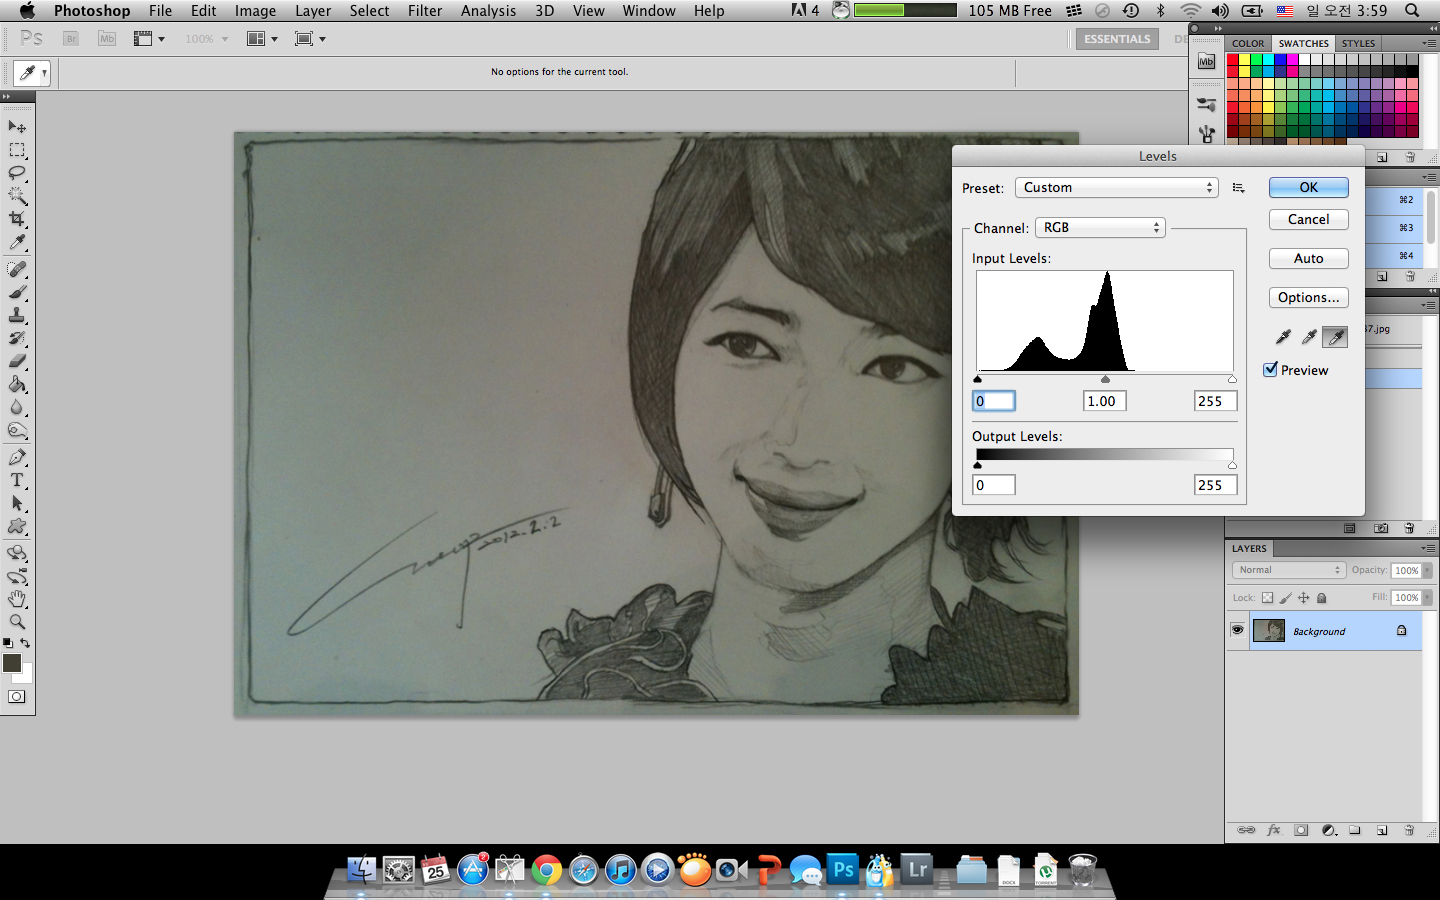Open the Filter menu
1440x900 pixels.
click(x=425, y=10)
